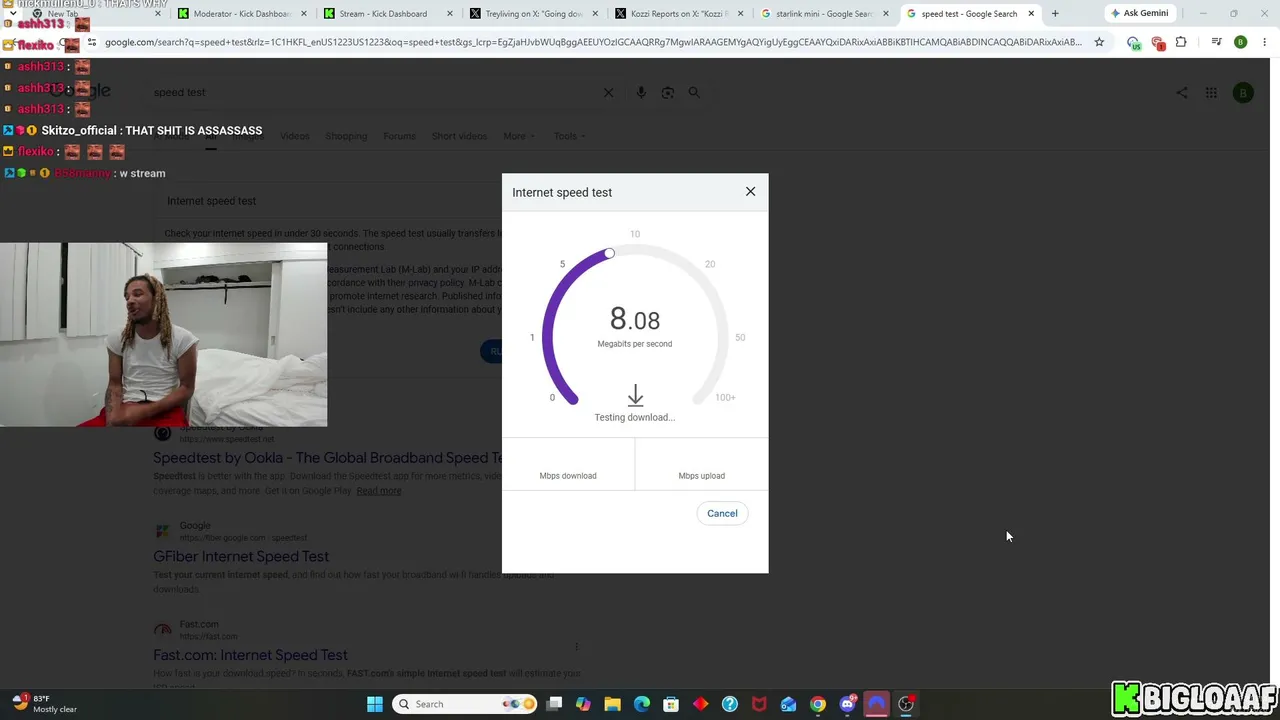Image resolution: width=1280 pixels, height=720 pixels.
Task: Click the magnifier search submit icon
Action: pyautogui.click(x=694, y=92)
